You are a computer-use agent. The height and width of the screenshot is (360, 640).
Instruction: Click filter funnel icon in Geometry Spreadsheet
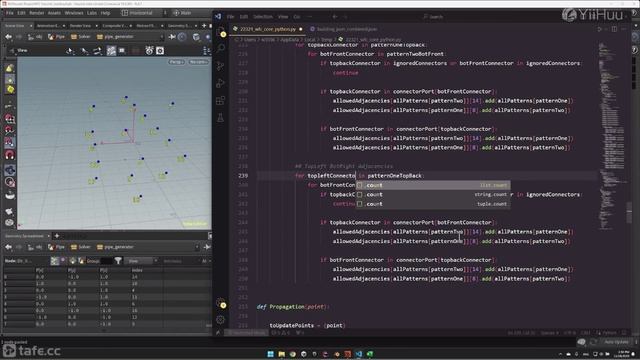(x=118, y=260)
